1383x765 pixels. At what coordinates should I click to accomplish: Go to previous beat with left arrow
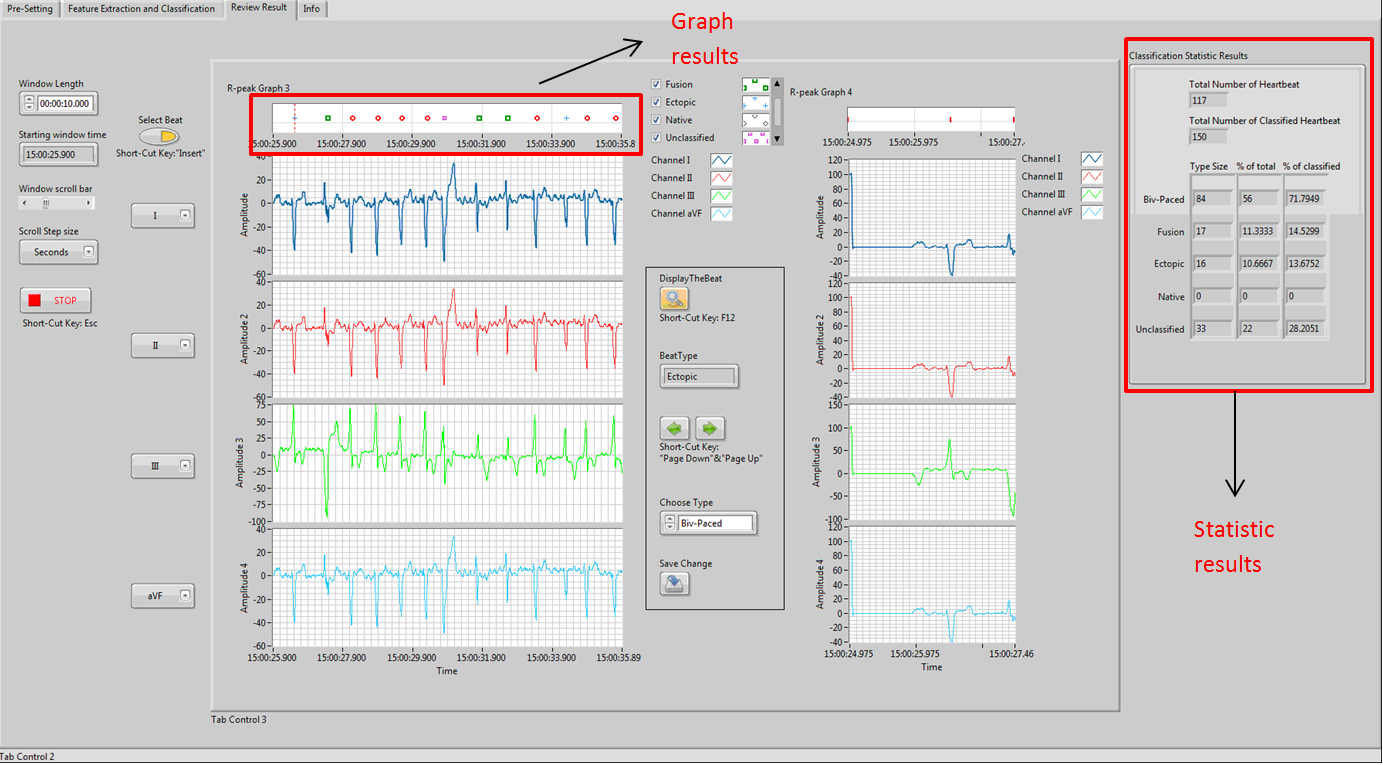674,428
